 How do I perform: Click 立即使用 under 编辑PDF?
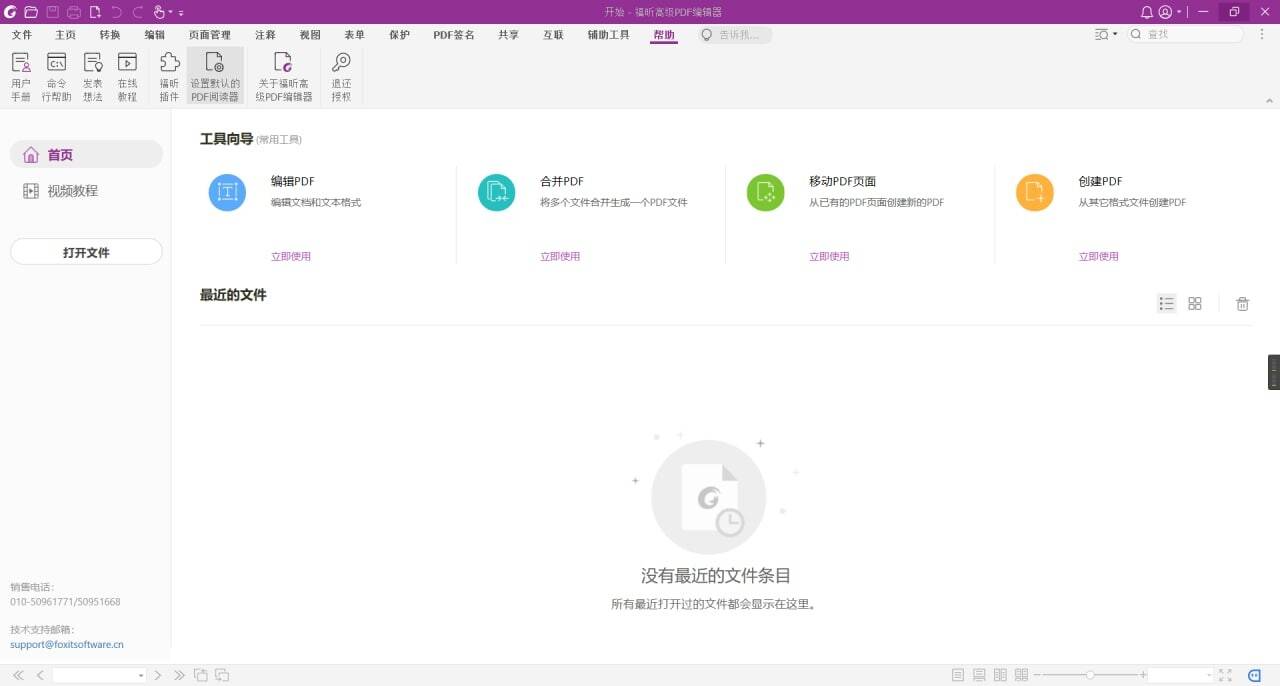point(291,256)
